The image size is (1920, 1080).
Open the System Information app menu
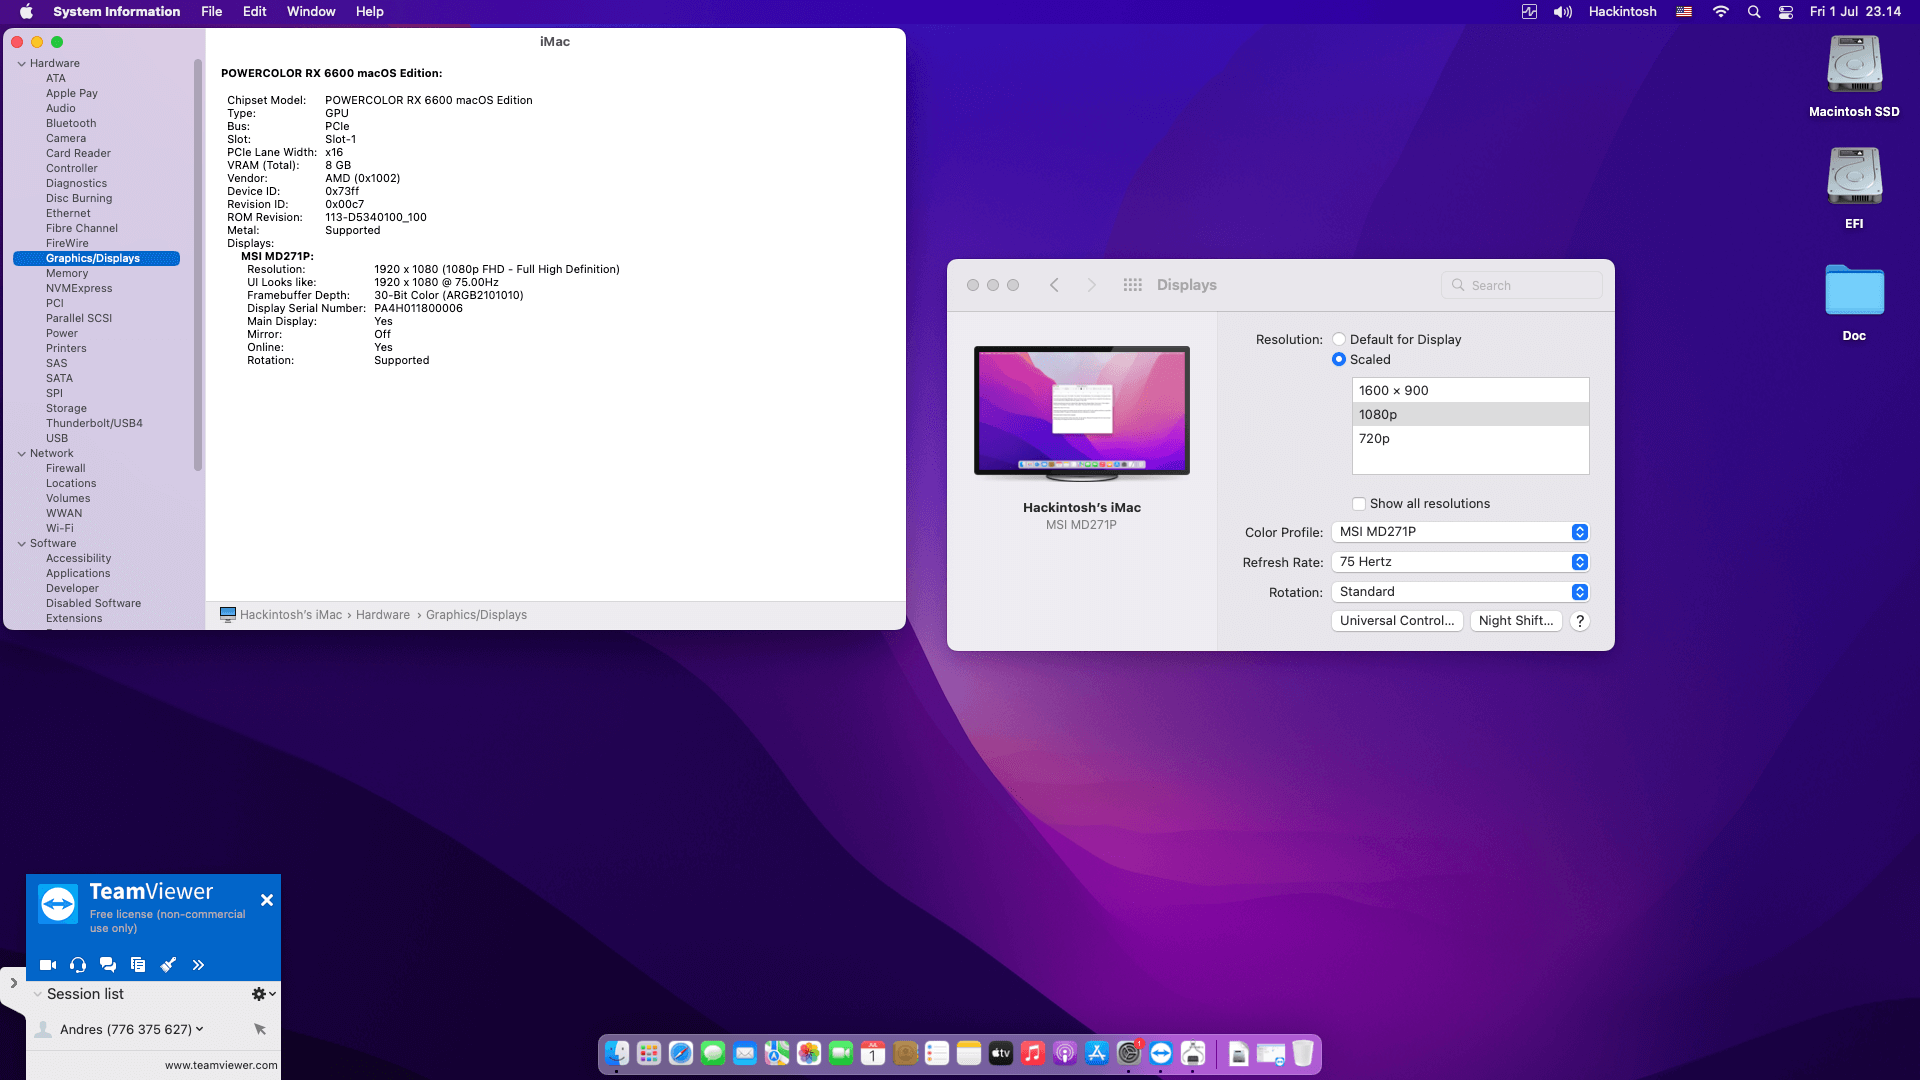117,12
